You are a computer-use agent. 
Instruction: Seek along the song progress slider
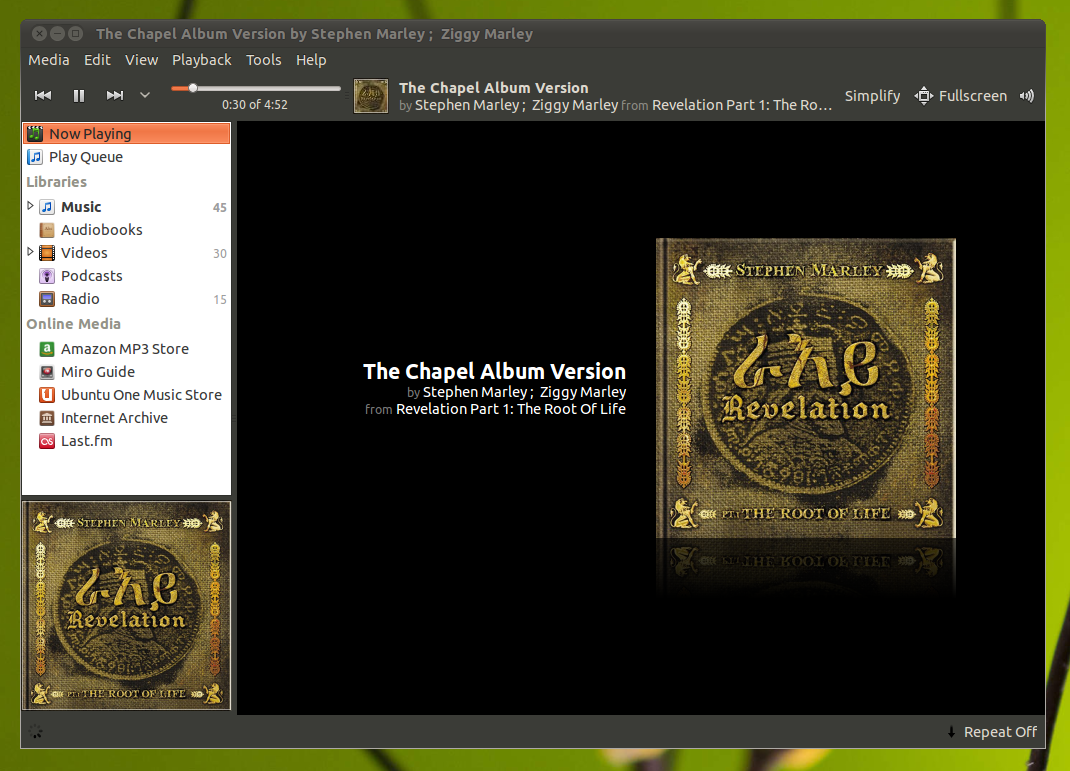click(255, 88)
